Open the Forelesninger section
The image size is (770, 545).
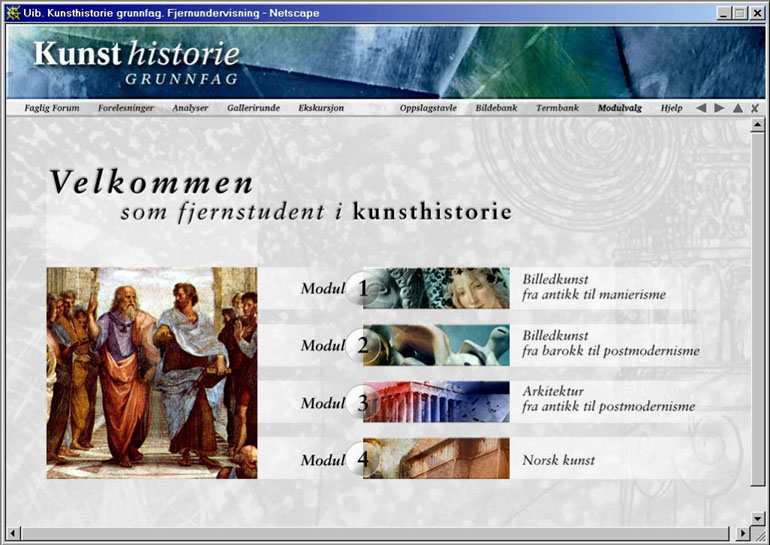pos(126,108)
